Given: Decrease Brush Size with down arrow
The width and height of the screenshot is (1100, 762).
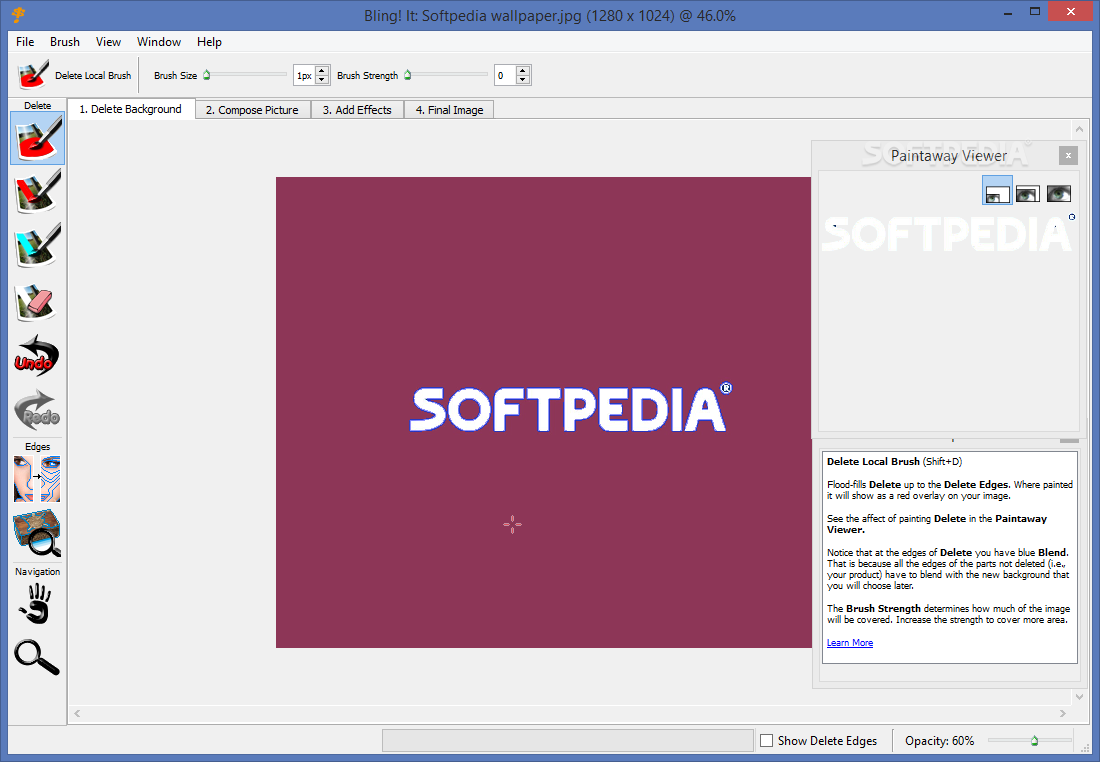Looking at the screenshot, I should (x=322, y=80).
